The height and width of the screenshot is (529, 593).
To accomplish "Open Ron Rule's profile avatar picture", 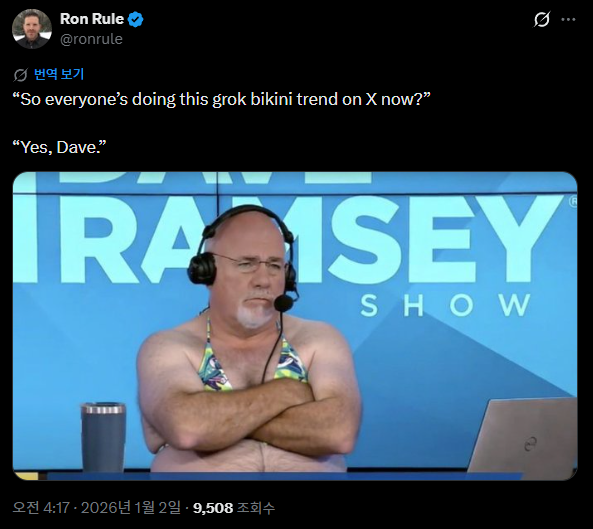I will click(x=32, y=29).
